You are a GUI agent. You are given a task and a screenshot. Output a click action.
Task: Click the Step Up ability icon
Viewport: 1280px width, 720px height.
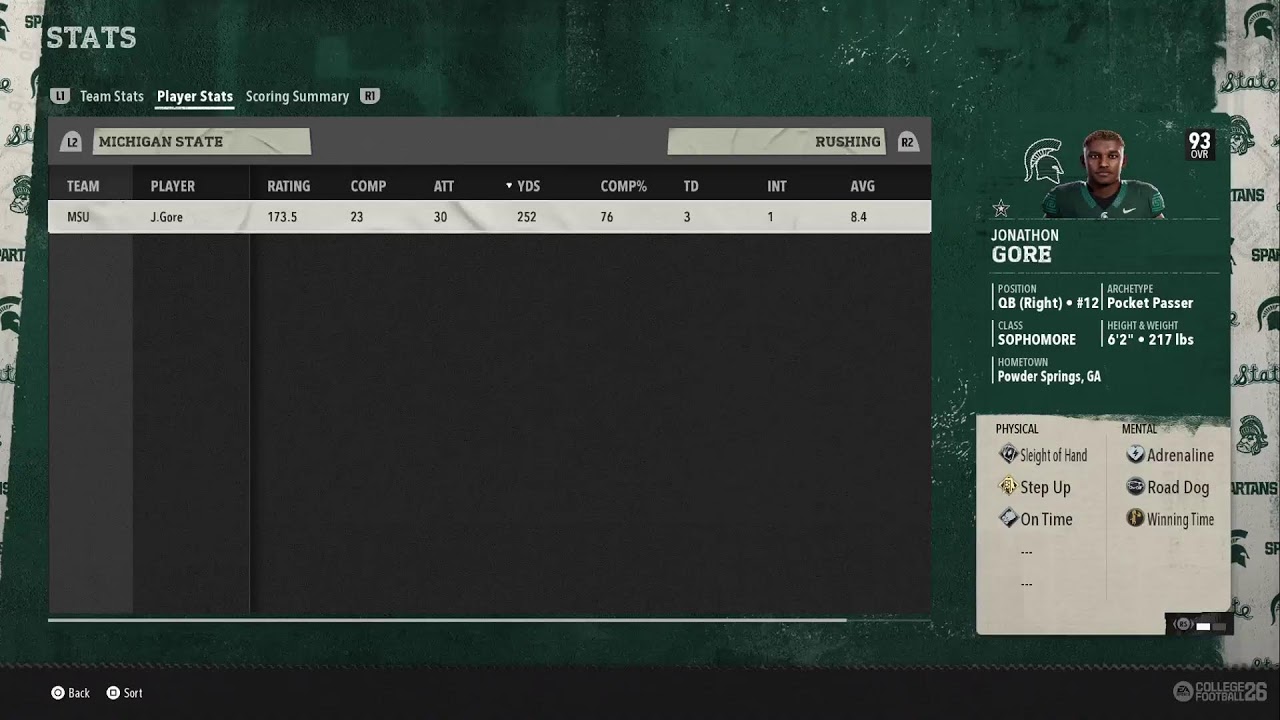tap(1008, 487)
